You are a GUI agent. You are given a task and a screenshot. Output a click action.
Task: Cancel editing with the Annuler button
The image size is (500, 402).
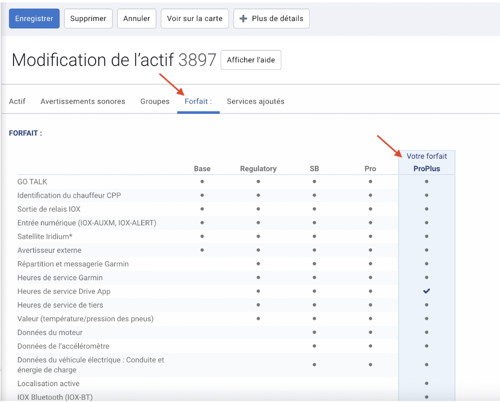click(136, 19)
